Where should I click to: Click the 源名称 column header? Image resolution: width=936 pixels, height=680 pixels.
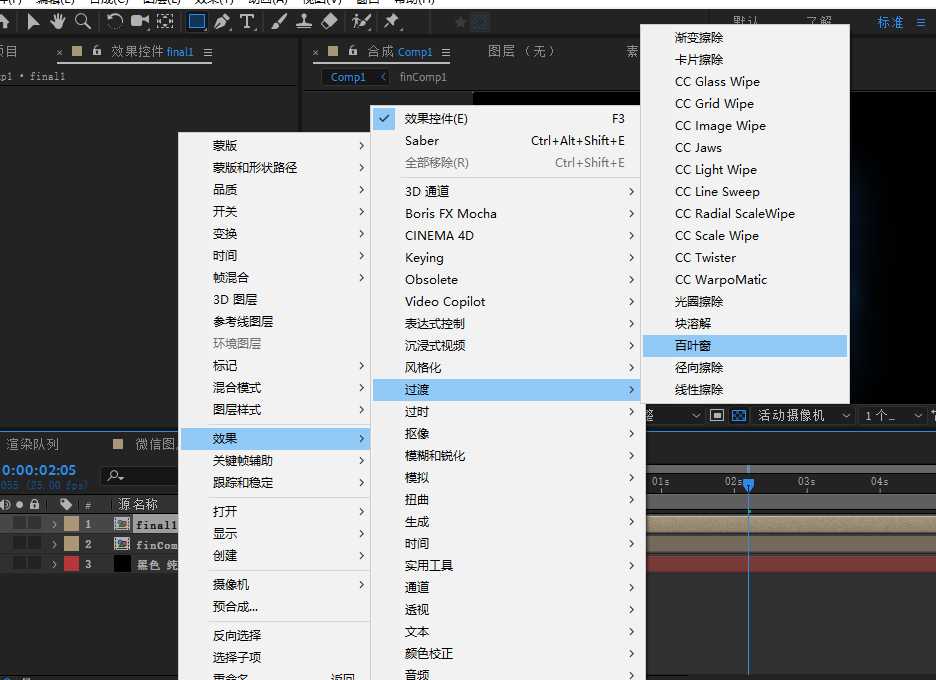137,504
